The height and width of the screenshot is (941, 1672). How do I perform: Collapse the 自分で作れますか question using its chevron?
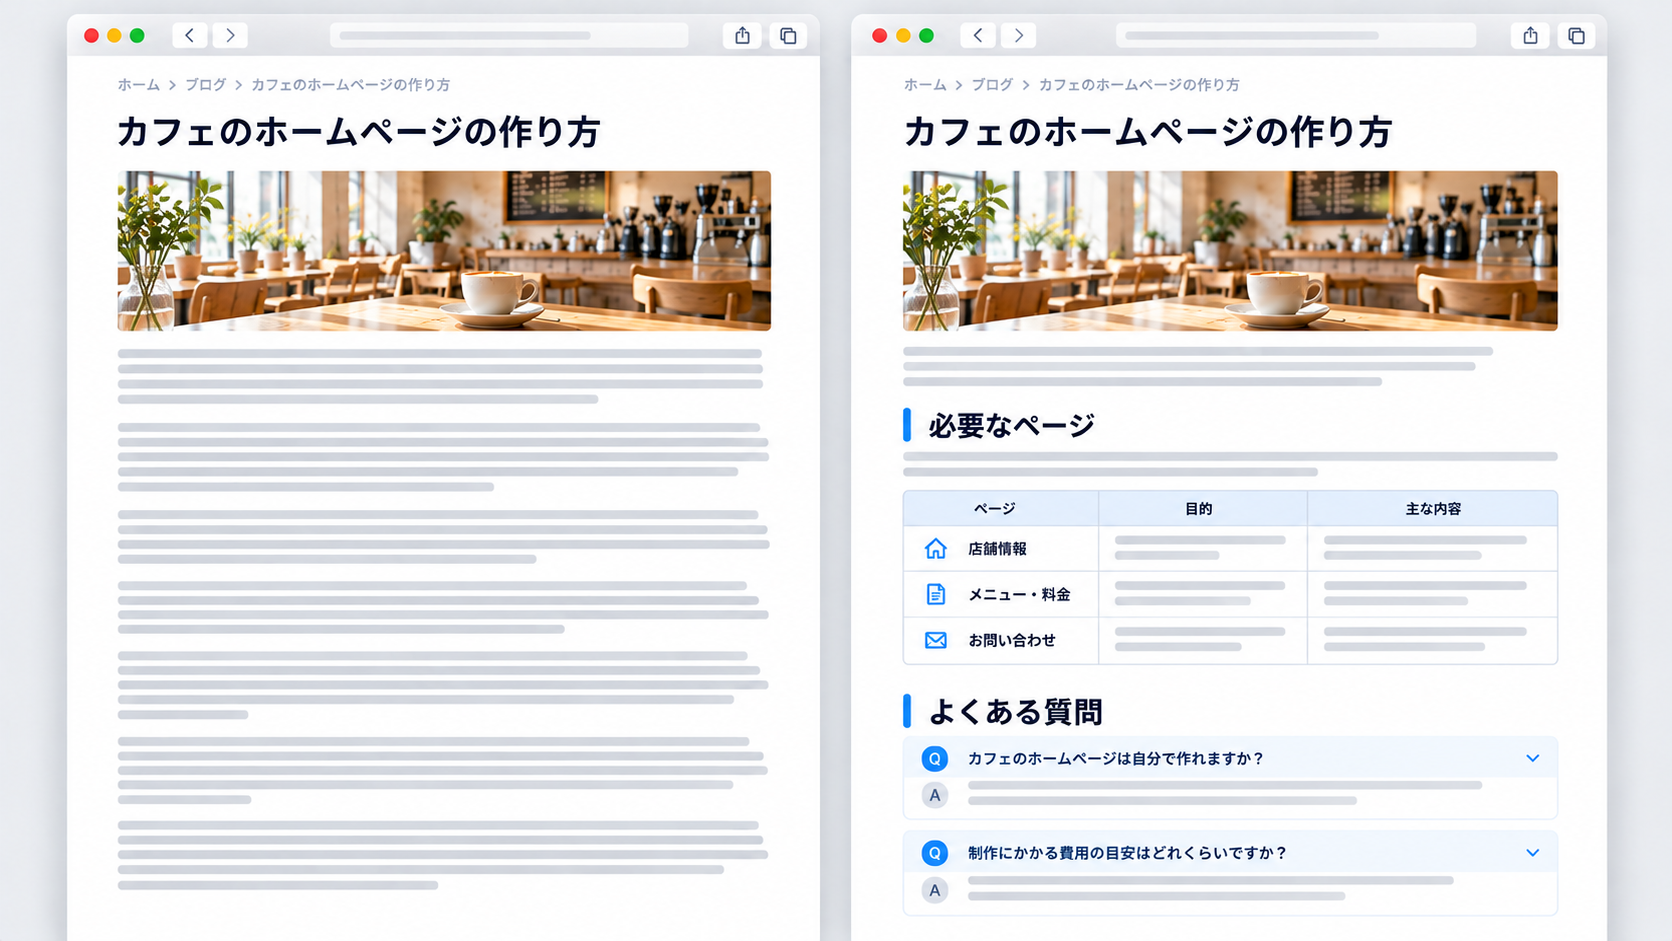1532,759
